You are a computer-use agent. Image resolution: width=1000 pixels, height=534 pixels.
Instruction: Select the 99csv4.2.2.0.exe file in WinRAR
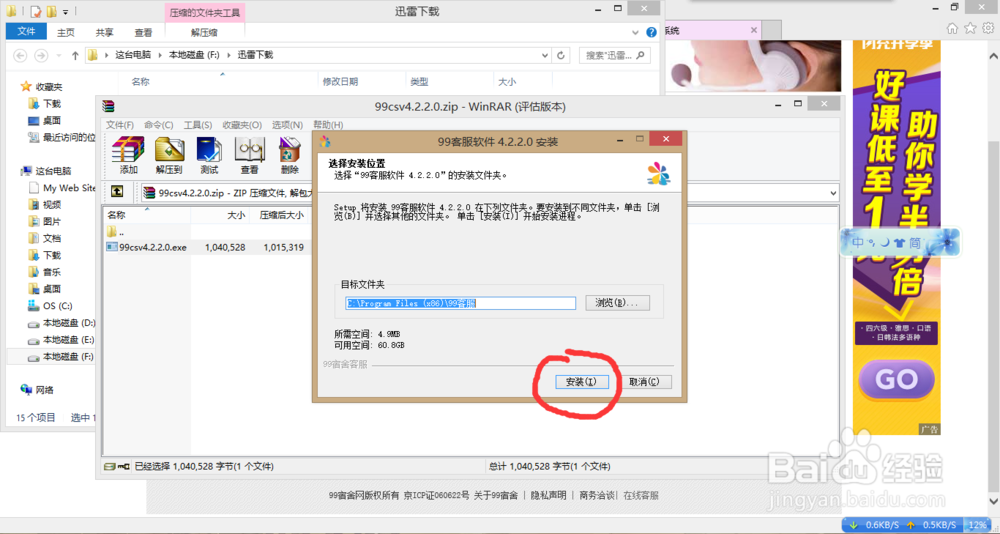click(x=147, y=247)
